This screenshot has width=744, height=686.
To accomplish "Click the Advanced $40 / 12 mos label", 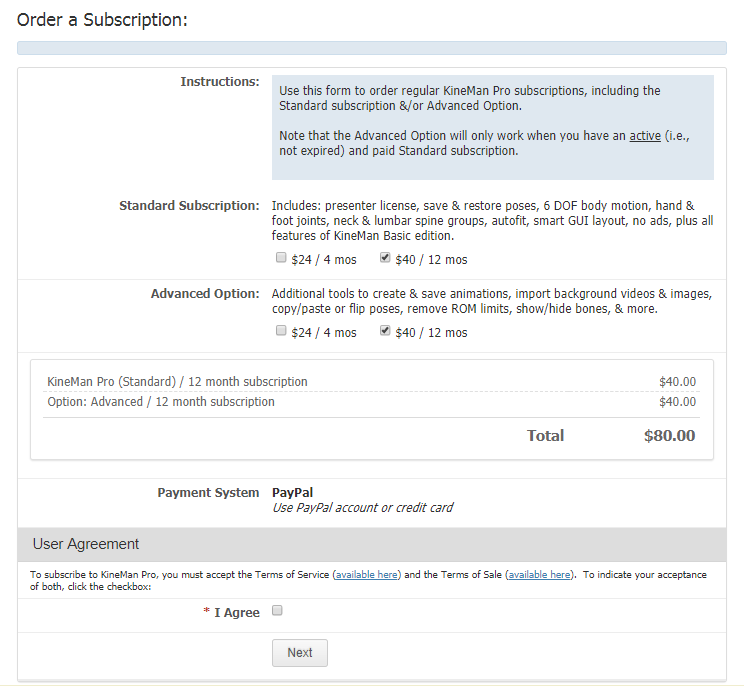I will point(431,333).
